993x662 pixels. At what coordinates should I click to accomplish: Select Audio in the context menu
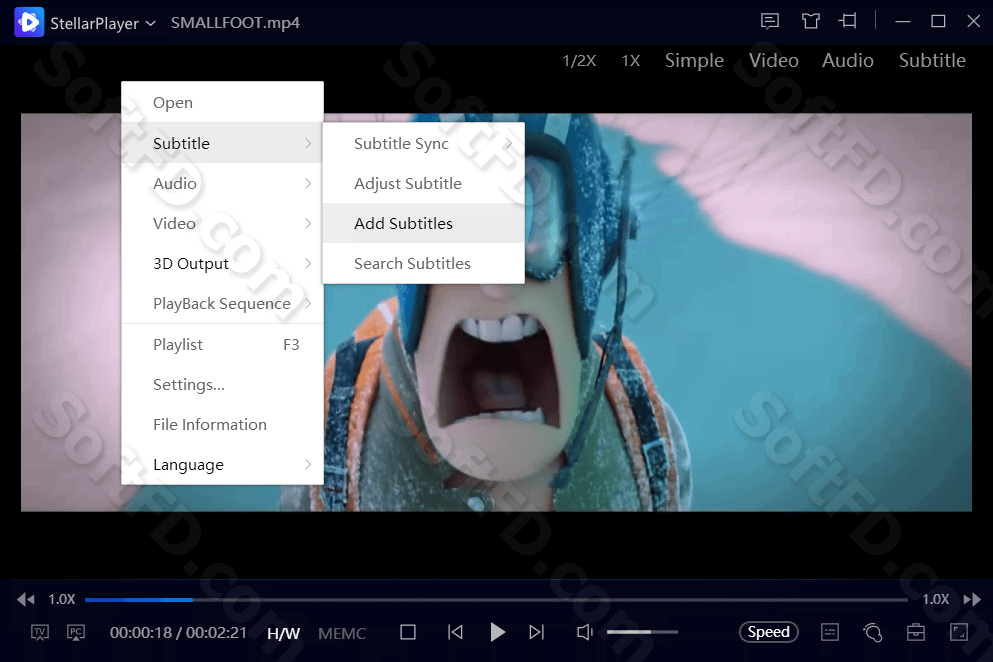pyautogui.click(x=222, y=183)
